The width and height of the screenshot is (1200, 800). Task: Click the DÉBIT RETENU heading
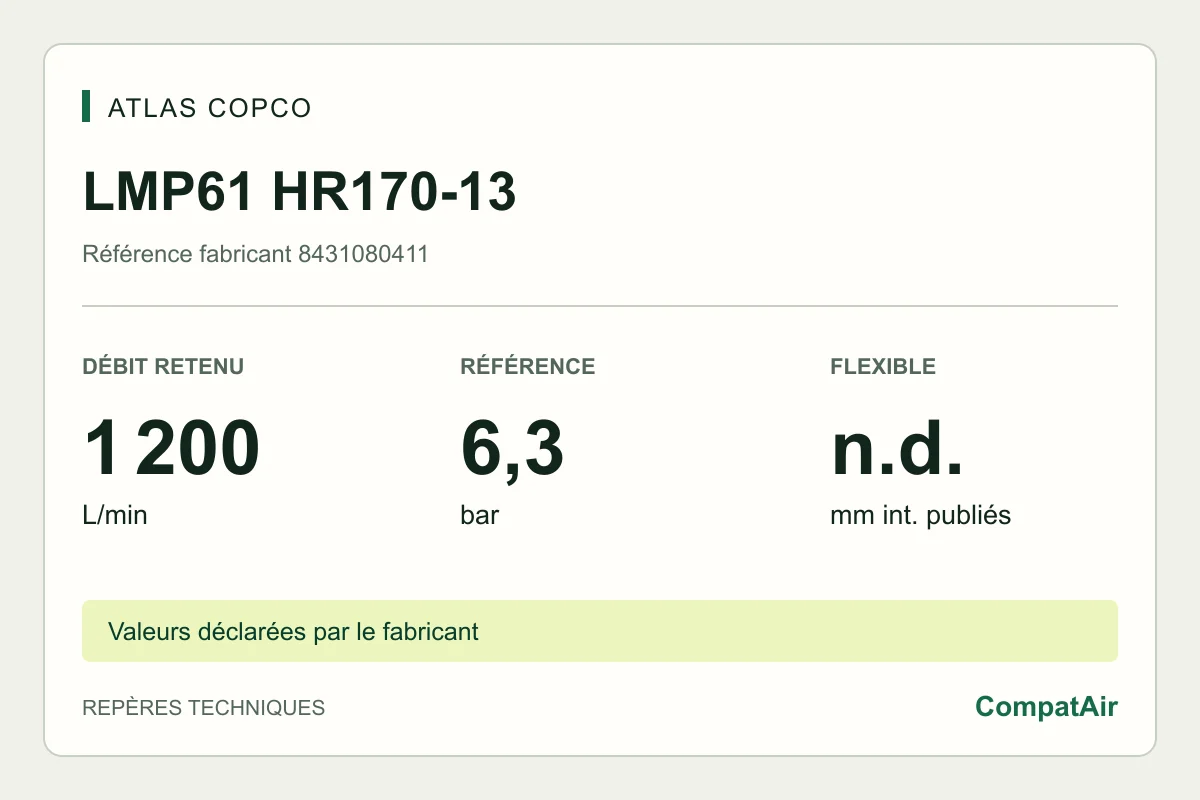click(163, 366)
